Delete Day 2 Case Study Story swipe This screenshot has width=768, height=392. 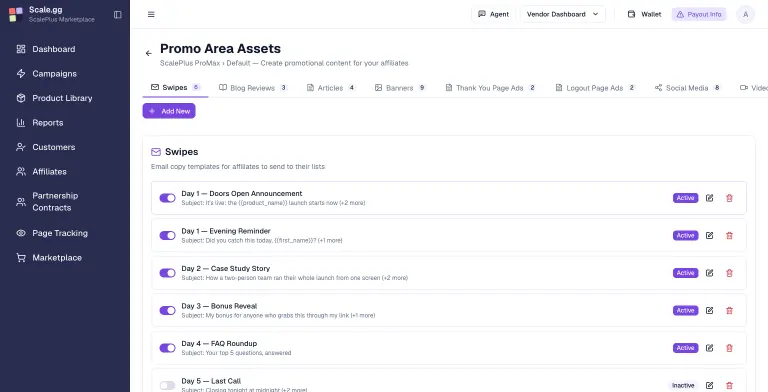tap(729, 273)
